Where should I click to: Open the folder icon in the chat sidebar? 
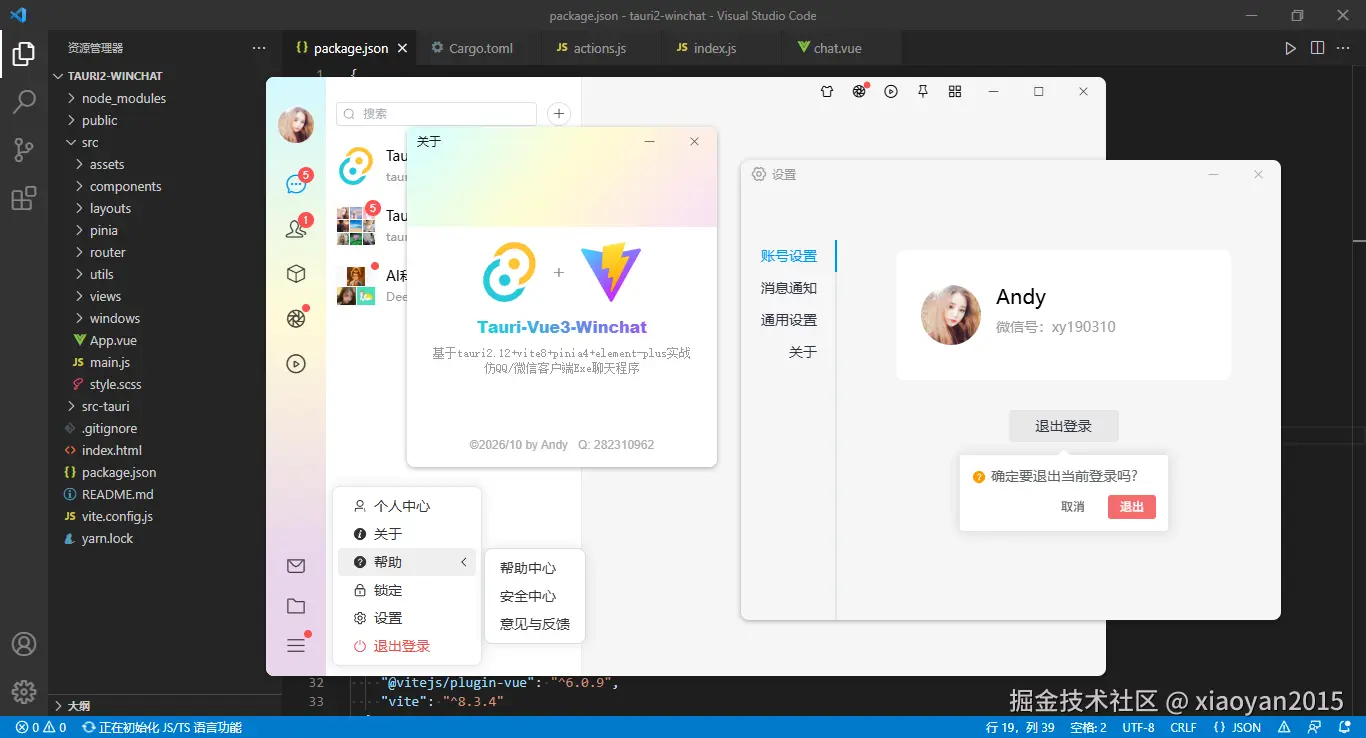(x=296, y=606)
